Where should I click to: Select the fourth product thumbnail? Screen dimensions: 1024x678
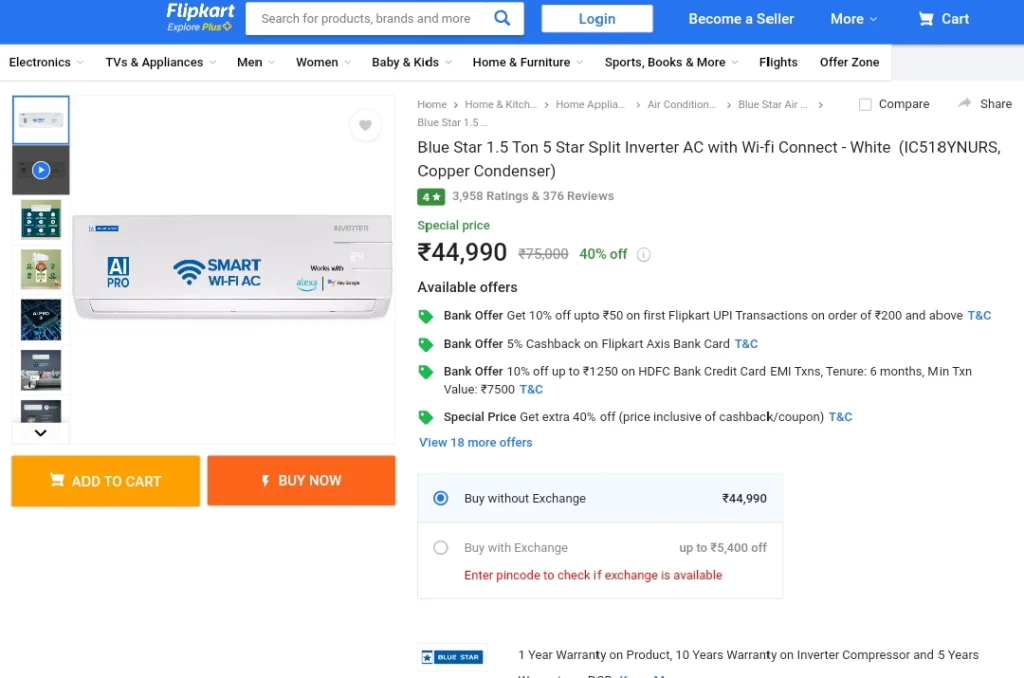[40, 269]
